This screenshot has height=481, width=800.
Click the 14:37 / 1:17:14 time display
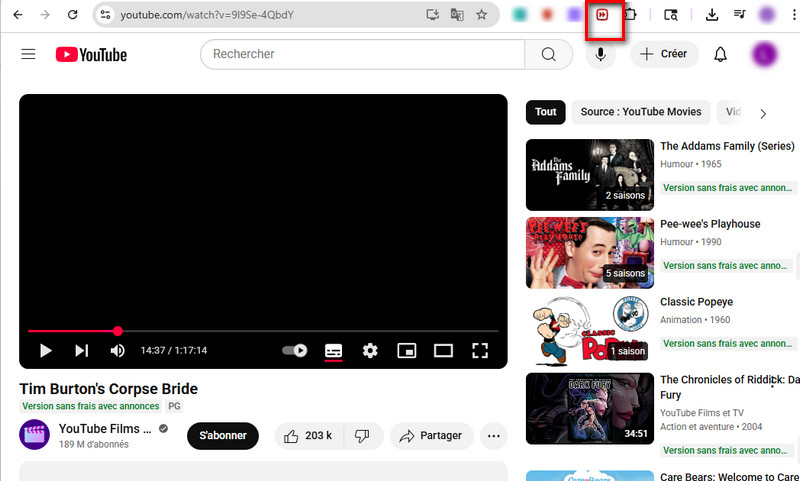tap(174, 350)
